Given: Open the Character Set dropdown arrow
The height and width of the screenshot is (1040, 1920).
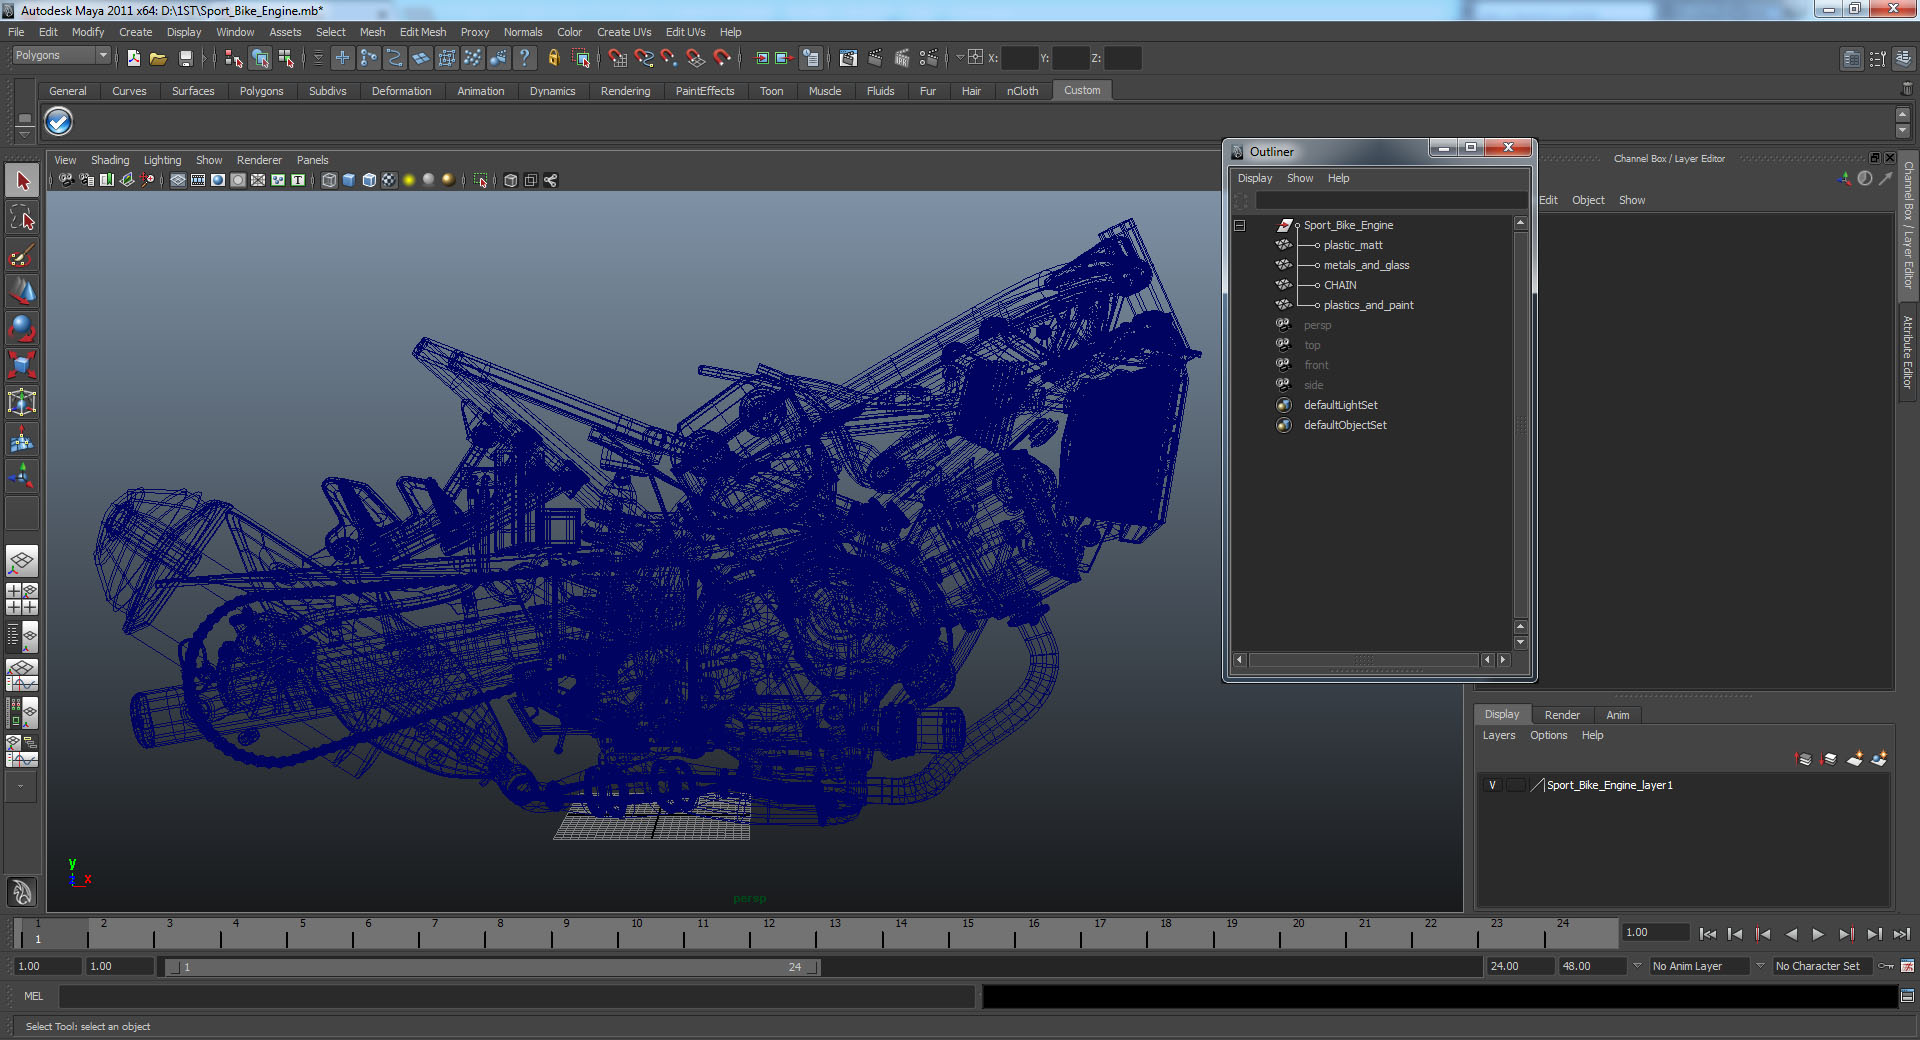Looking at the screenshot, I should [1760, 966].
